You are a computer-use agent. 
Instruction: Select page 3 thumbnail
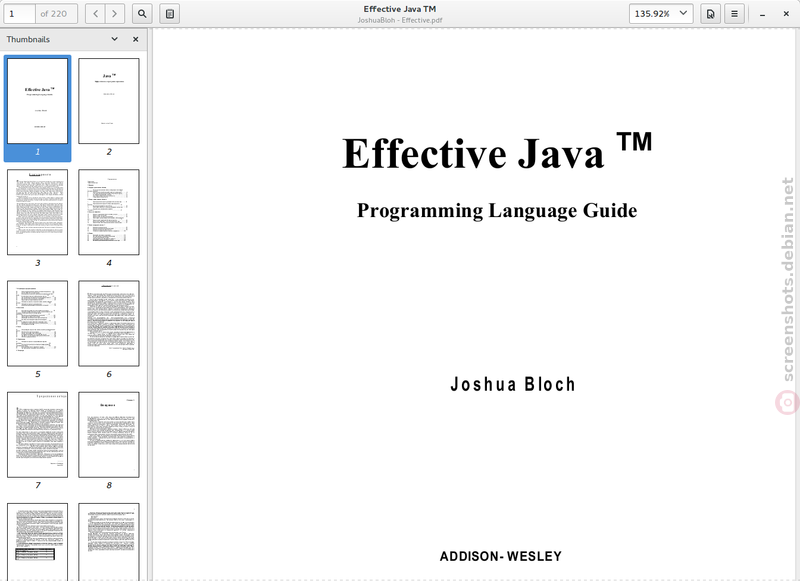37,212
